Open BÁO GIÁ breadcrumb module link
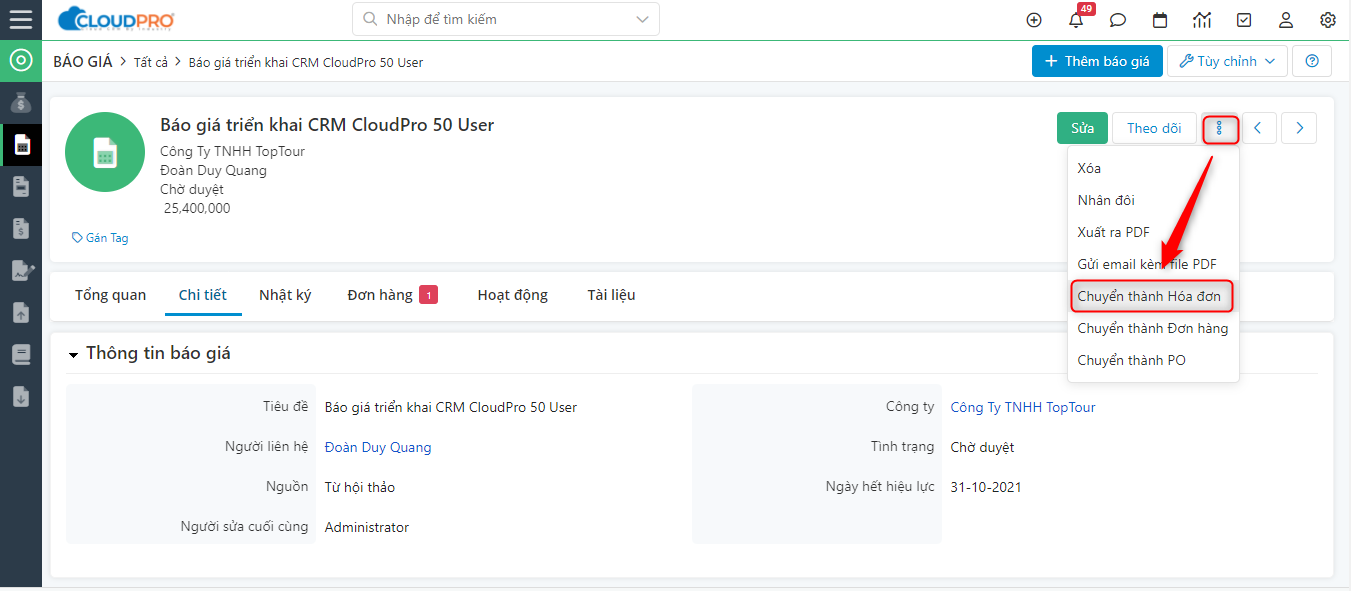The image size is (1351, 591). pos(83,61)
